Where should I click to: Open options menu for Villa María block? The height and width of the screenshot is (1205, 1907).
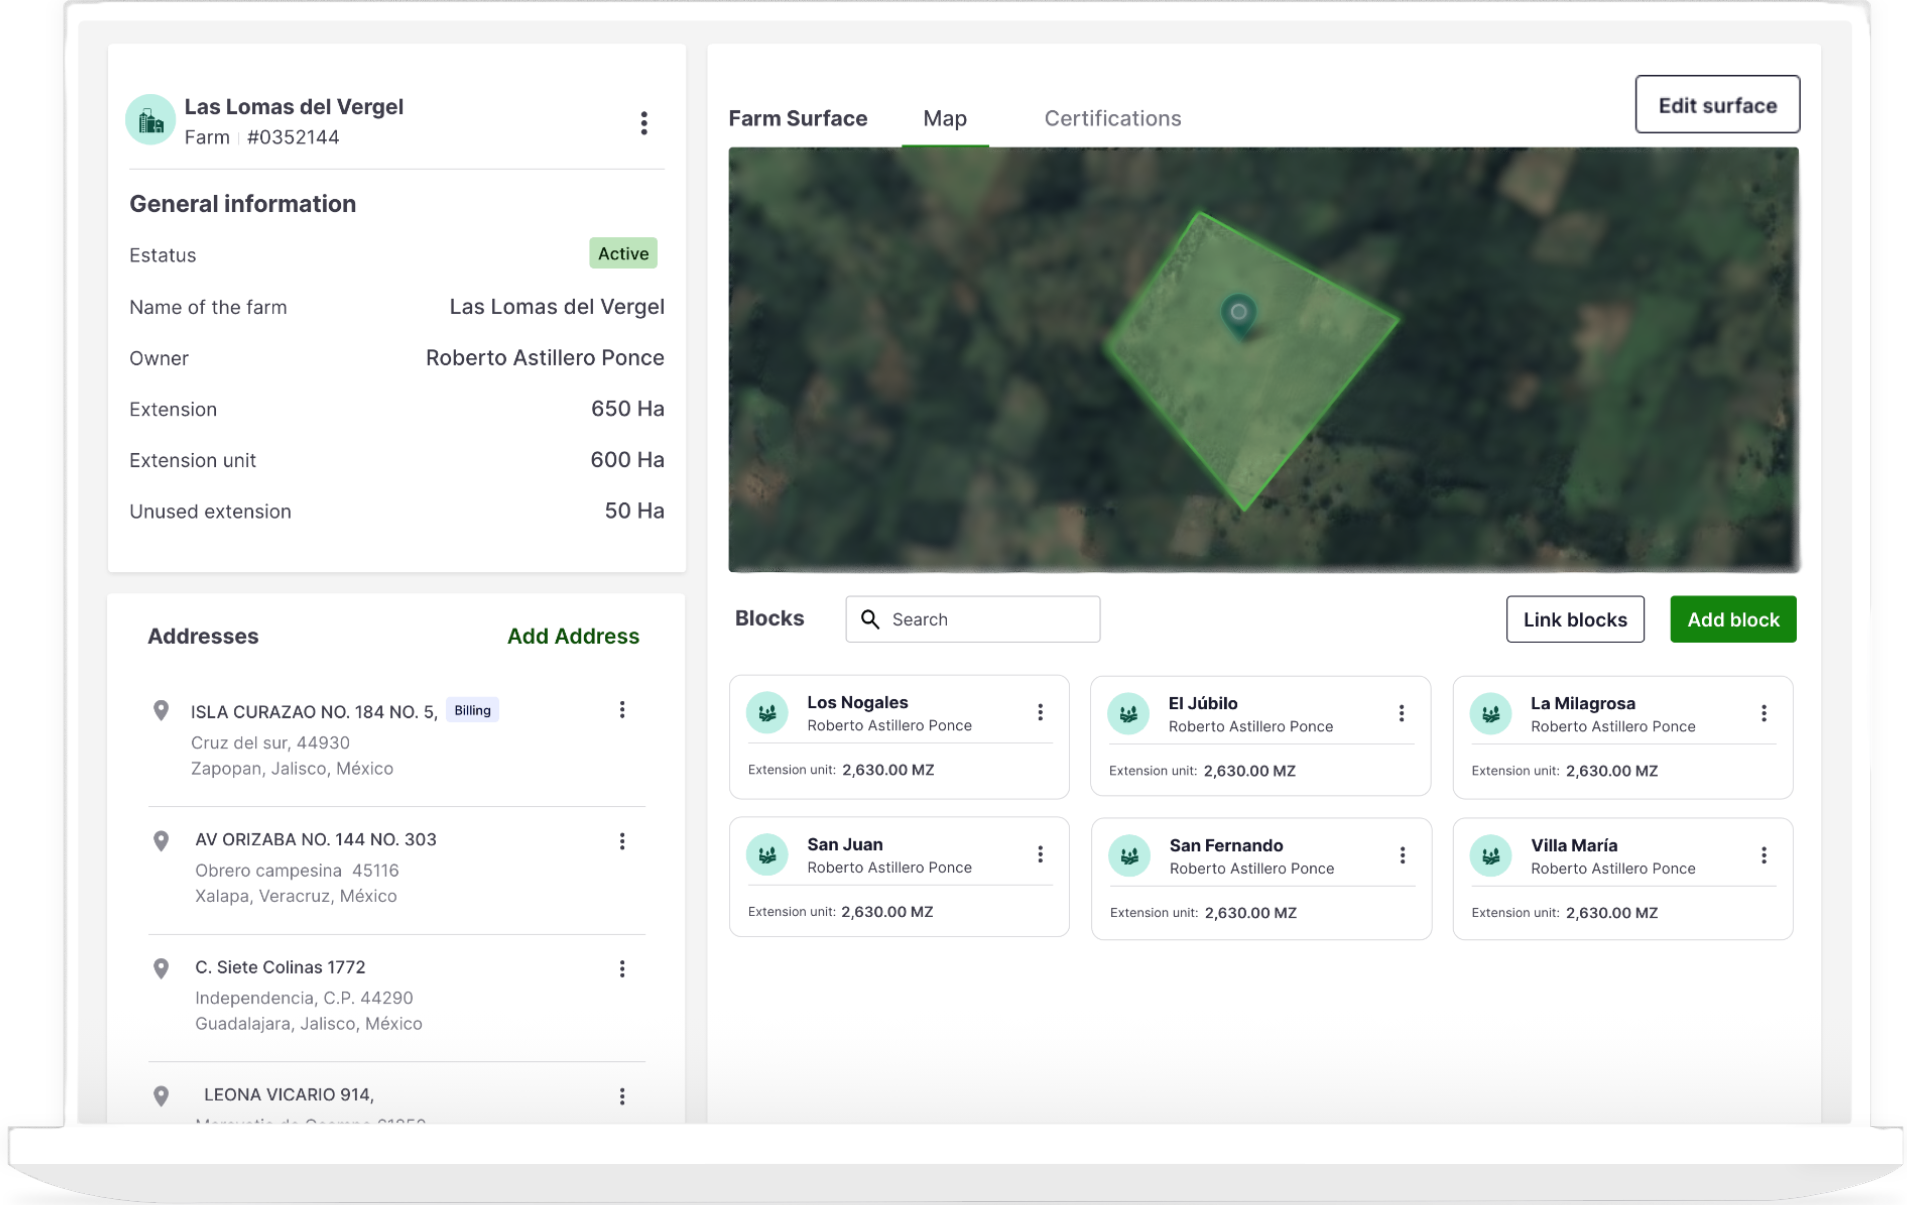tap(1763, 855)
